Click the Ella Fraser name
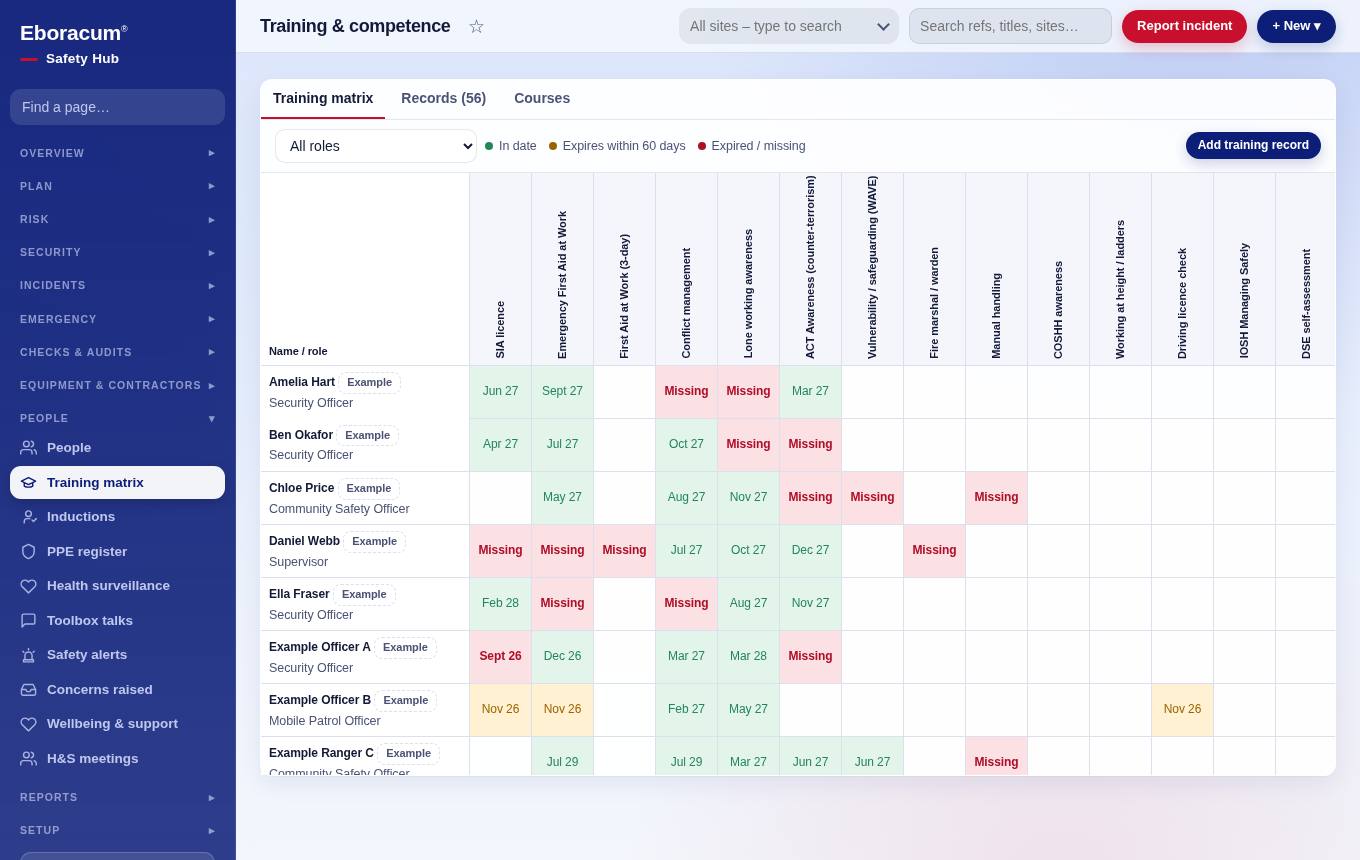 [x=299, y=594]
